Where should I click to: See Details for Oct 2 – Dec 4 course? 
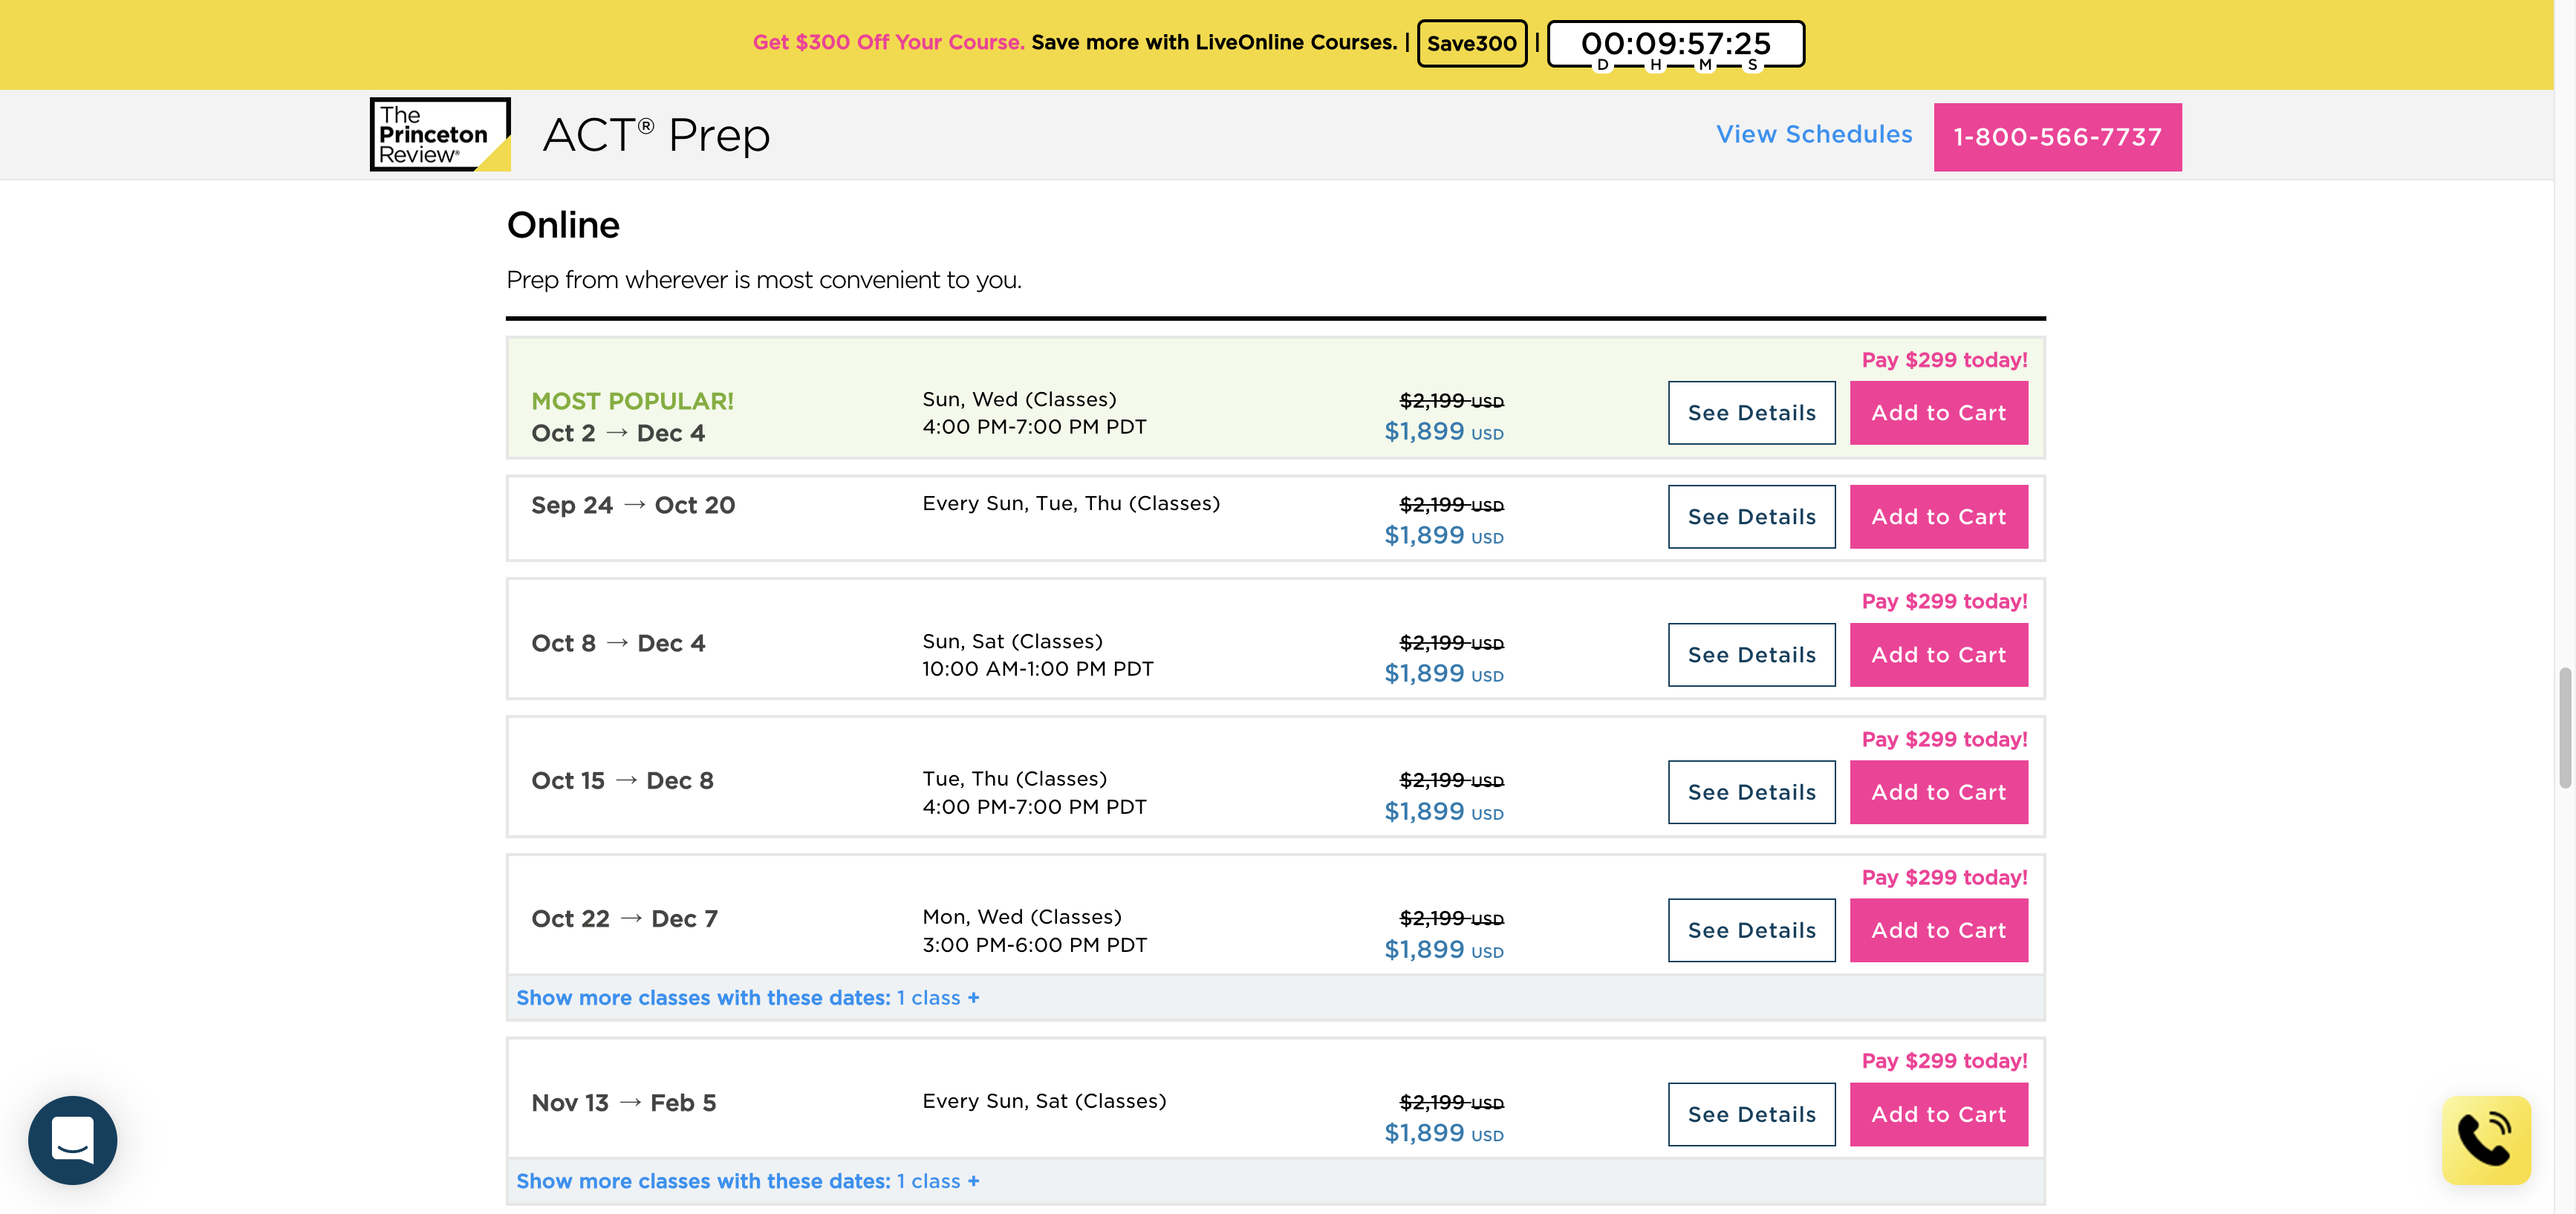pos(1751,413)
